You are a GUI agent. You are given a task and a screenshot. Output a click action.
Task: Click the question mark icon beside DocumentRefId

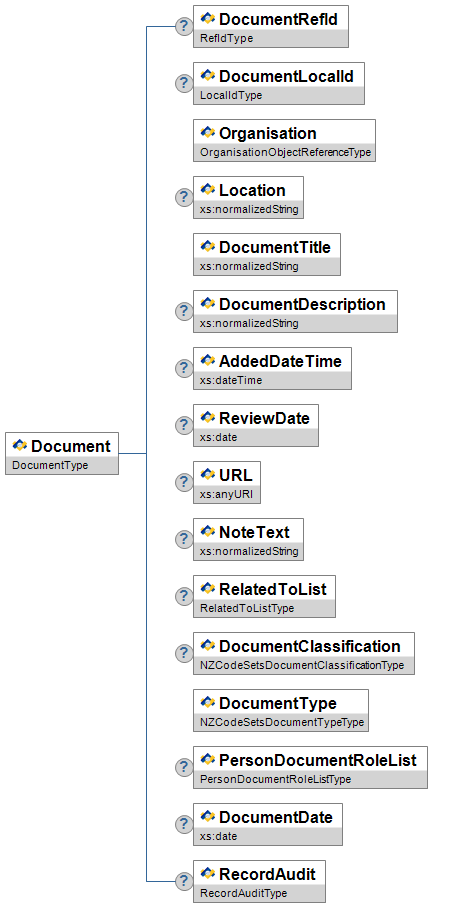pyautogui.click(x=184, y=26)
